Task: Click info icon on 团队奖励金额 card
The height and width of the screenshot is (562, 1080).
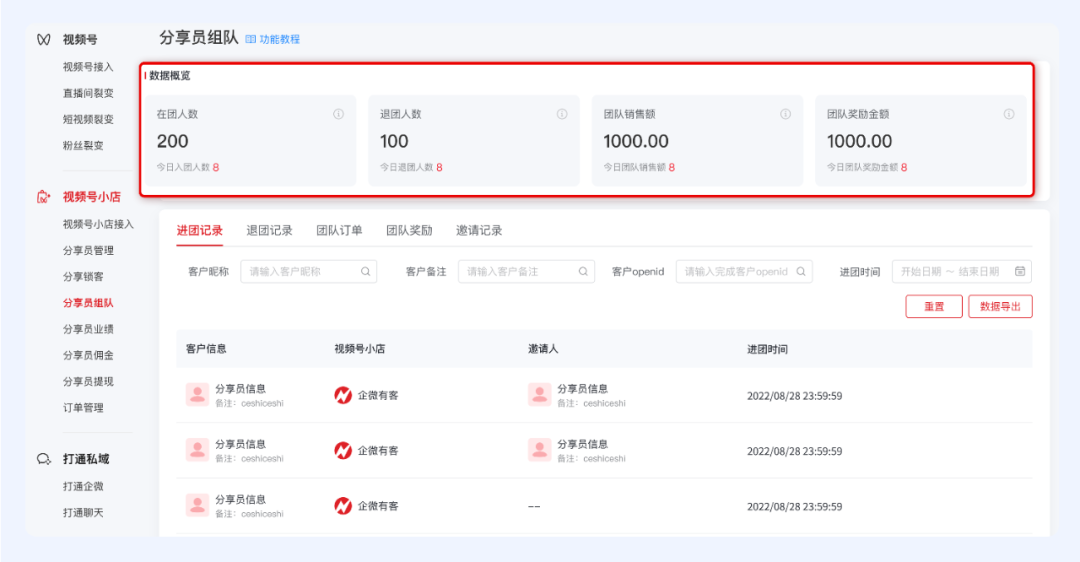Action: point(1008,115)
